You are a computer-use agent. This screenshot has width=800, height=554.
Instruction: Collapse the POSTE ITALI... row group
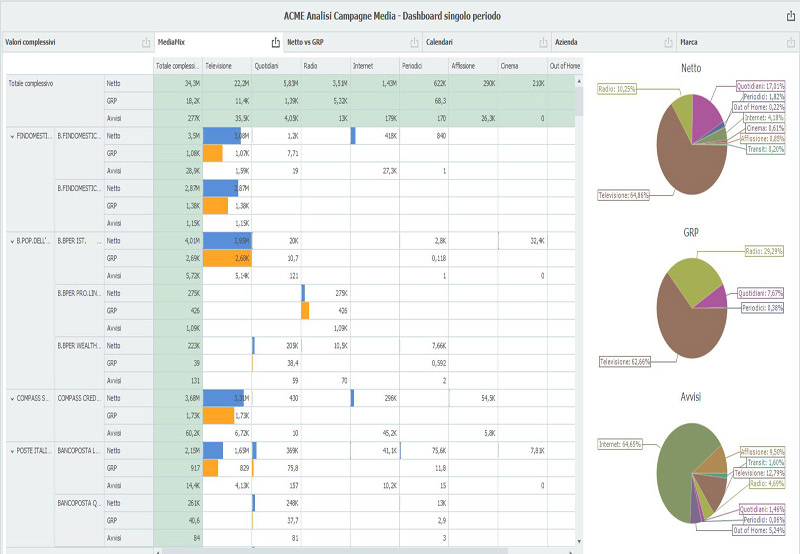click(x=12, y=452)
